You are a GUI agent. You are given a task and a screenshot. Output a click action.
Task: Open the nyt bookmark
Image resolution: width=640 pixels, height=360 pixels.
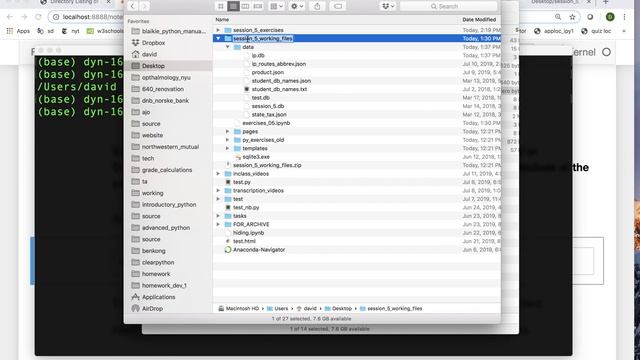[x=71, y=31]
